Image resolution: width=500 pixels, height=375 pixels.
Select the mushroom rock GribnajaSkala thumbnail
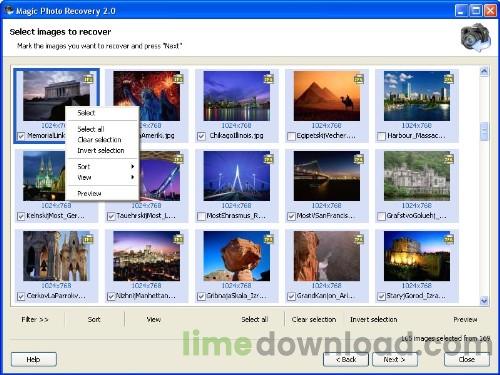(237, 256)
